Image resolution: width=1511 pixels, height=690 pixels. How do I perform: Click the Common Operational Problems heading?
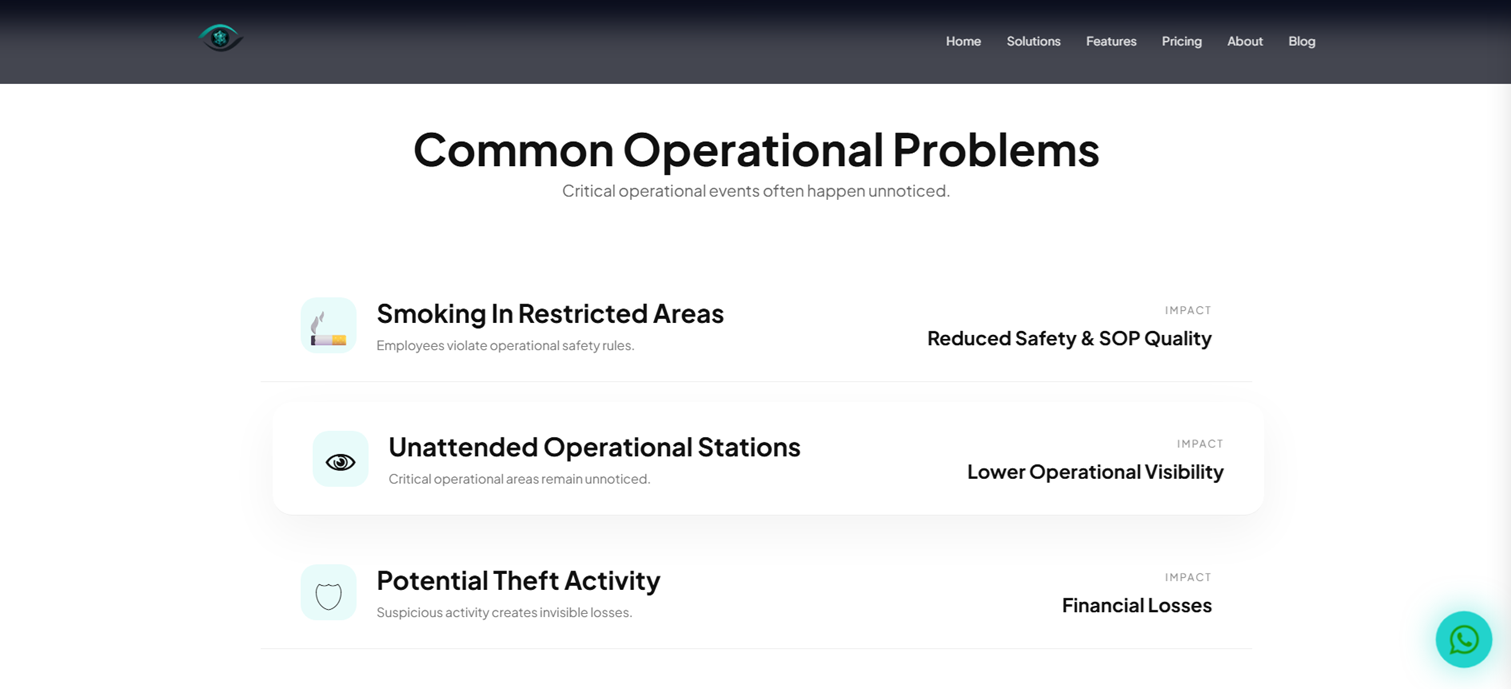click(x=756, y=150)
